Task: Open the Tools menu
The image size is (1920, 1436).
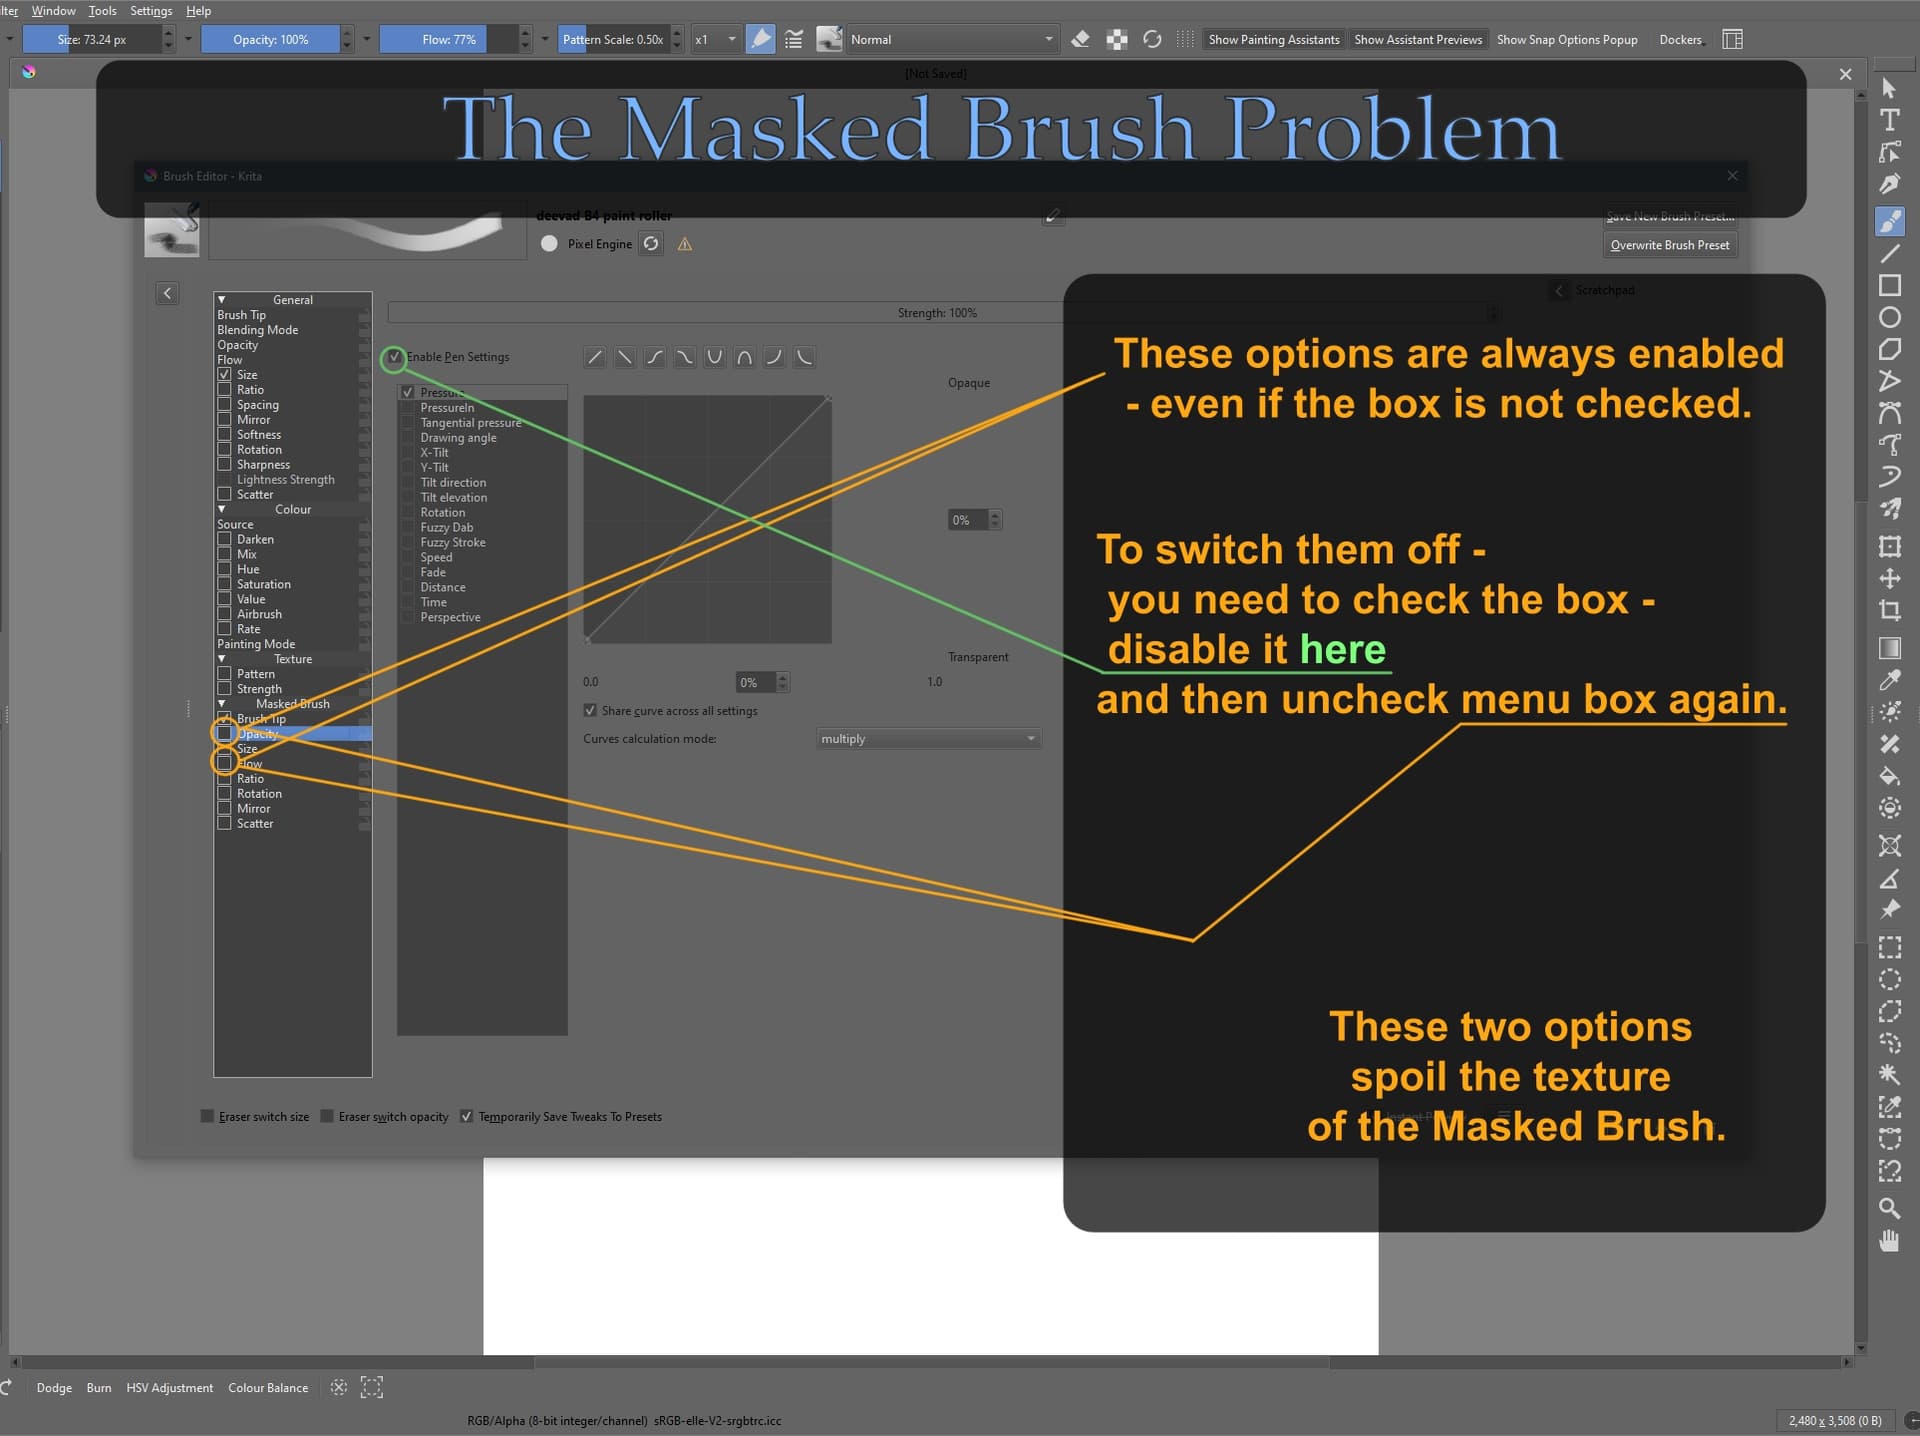Action: pos(102,10)
